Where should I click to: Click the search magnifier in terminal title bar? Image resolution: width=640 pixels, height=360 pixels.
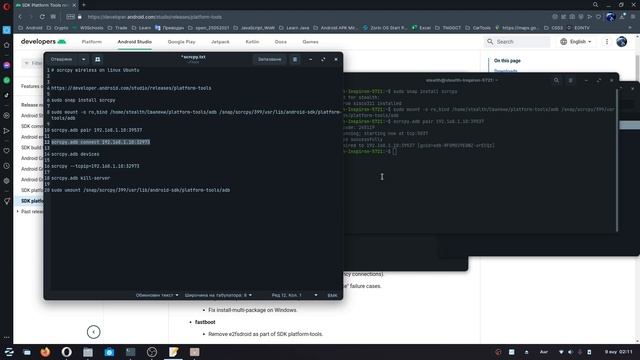[x=556, y=80]
